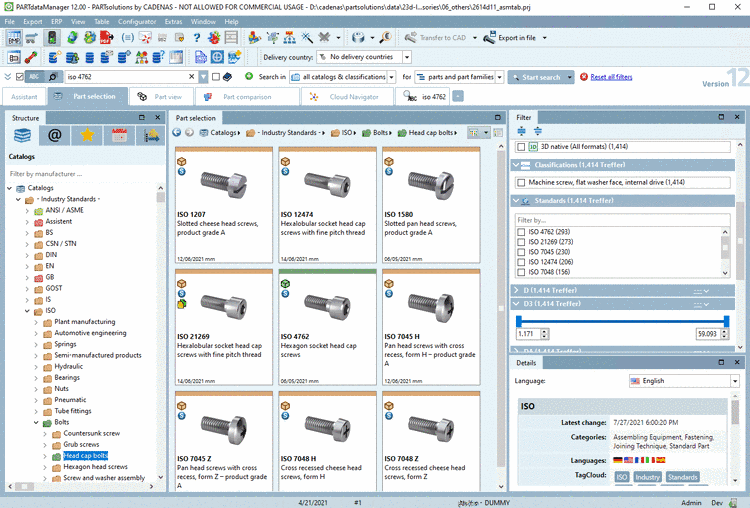Open the @ icon tab in Structure panel

click(x=55, y=136)
